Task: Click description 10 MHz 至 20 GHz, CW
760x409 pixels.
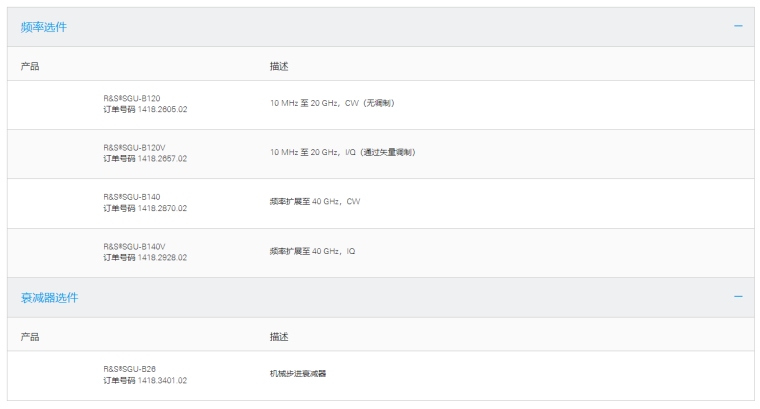Action: tap(332, 103)
